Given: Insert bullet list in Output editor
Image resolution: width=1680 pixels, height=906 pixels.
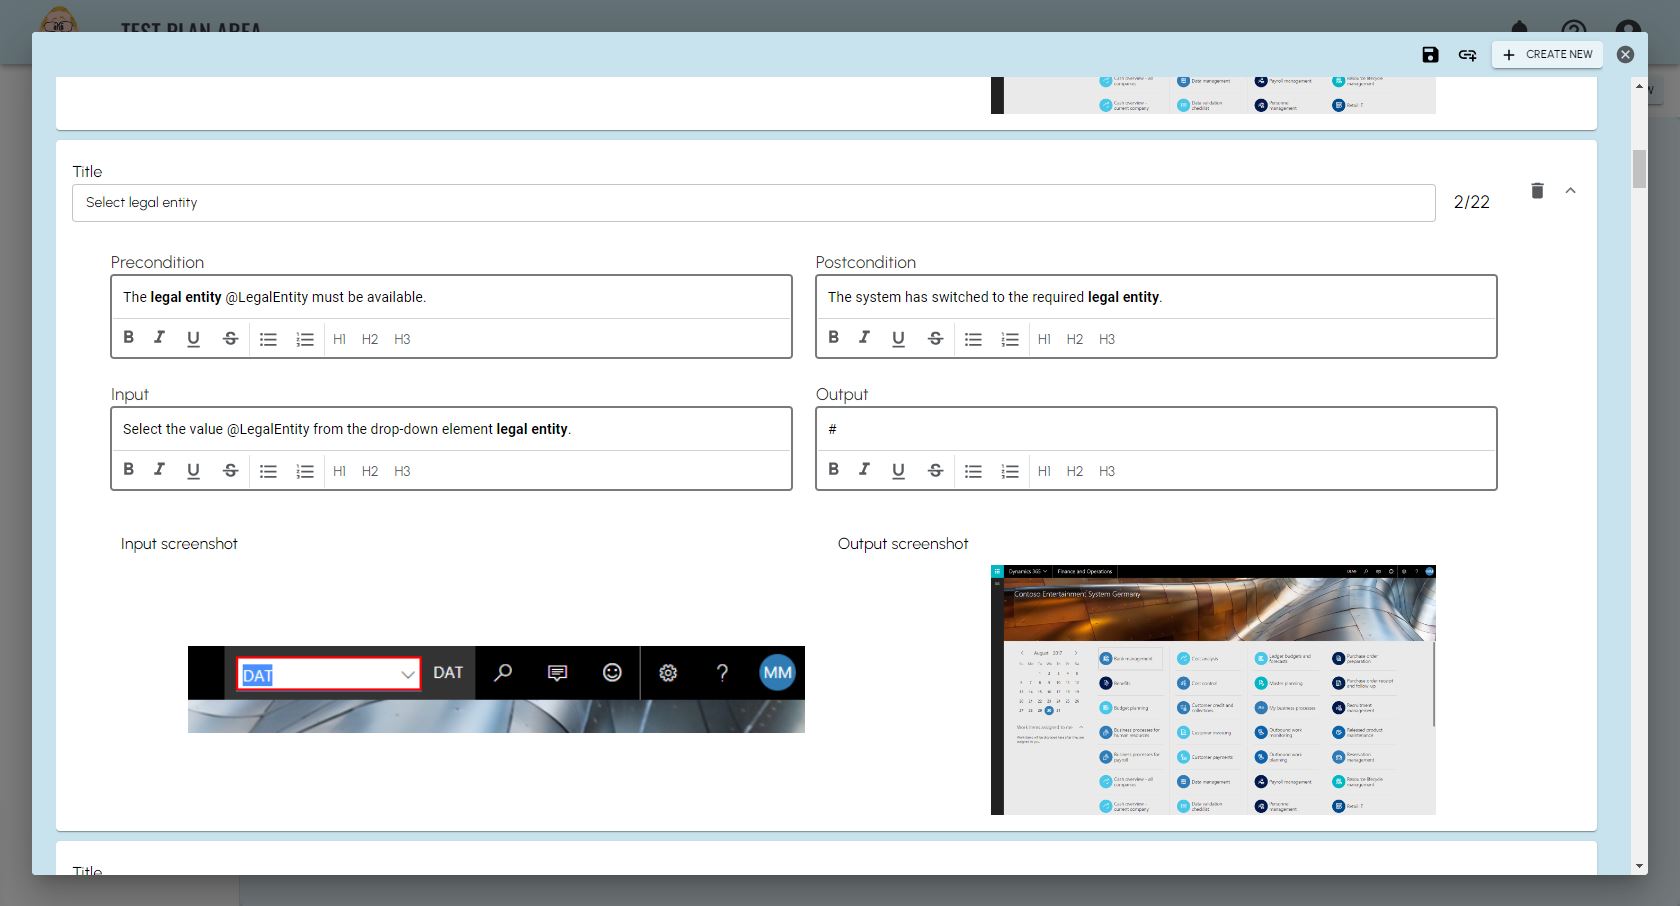Looking at the screenshot, I should point(973,471).
